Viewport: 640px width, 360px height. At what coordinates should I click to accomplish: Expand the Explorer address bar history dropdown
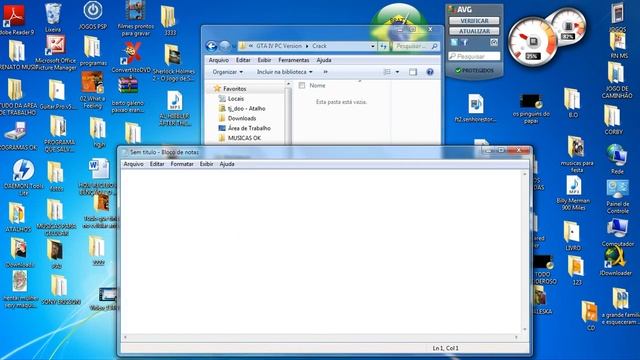pyautogui.click(x=373, y=47)
